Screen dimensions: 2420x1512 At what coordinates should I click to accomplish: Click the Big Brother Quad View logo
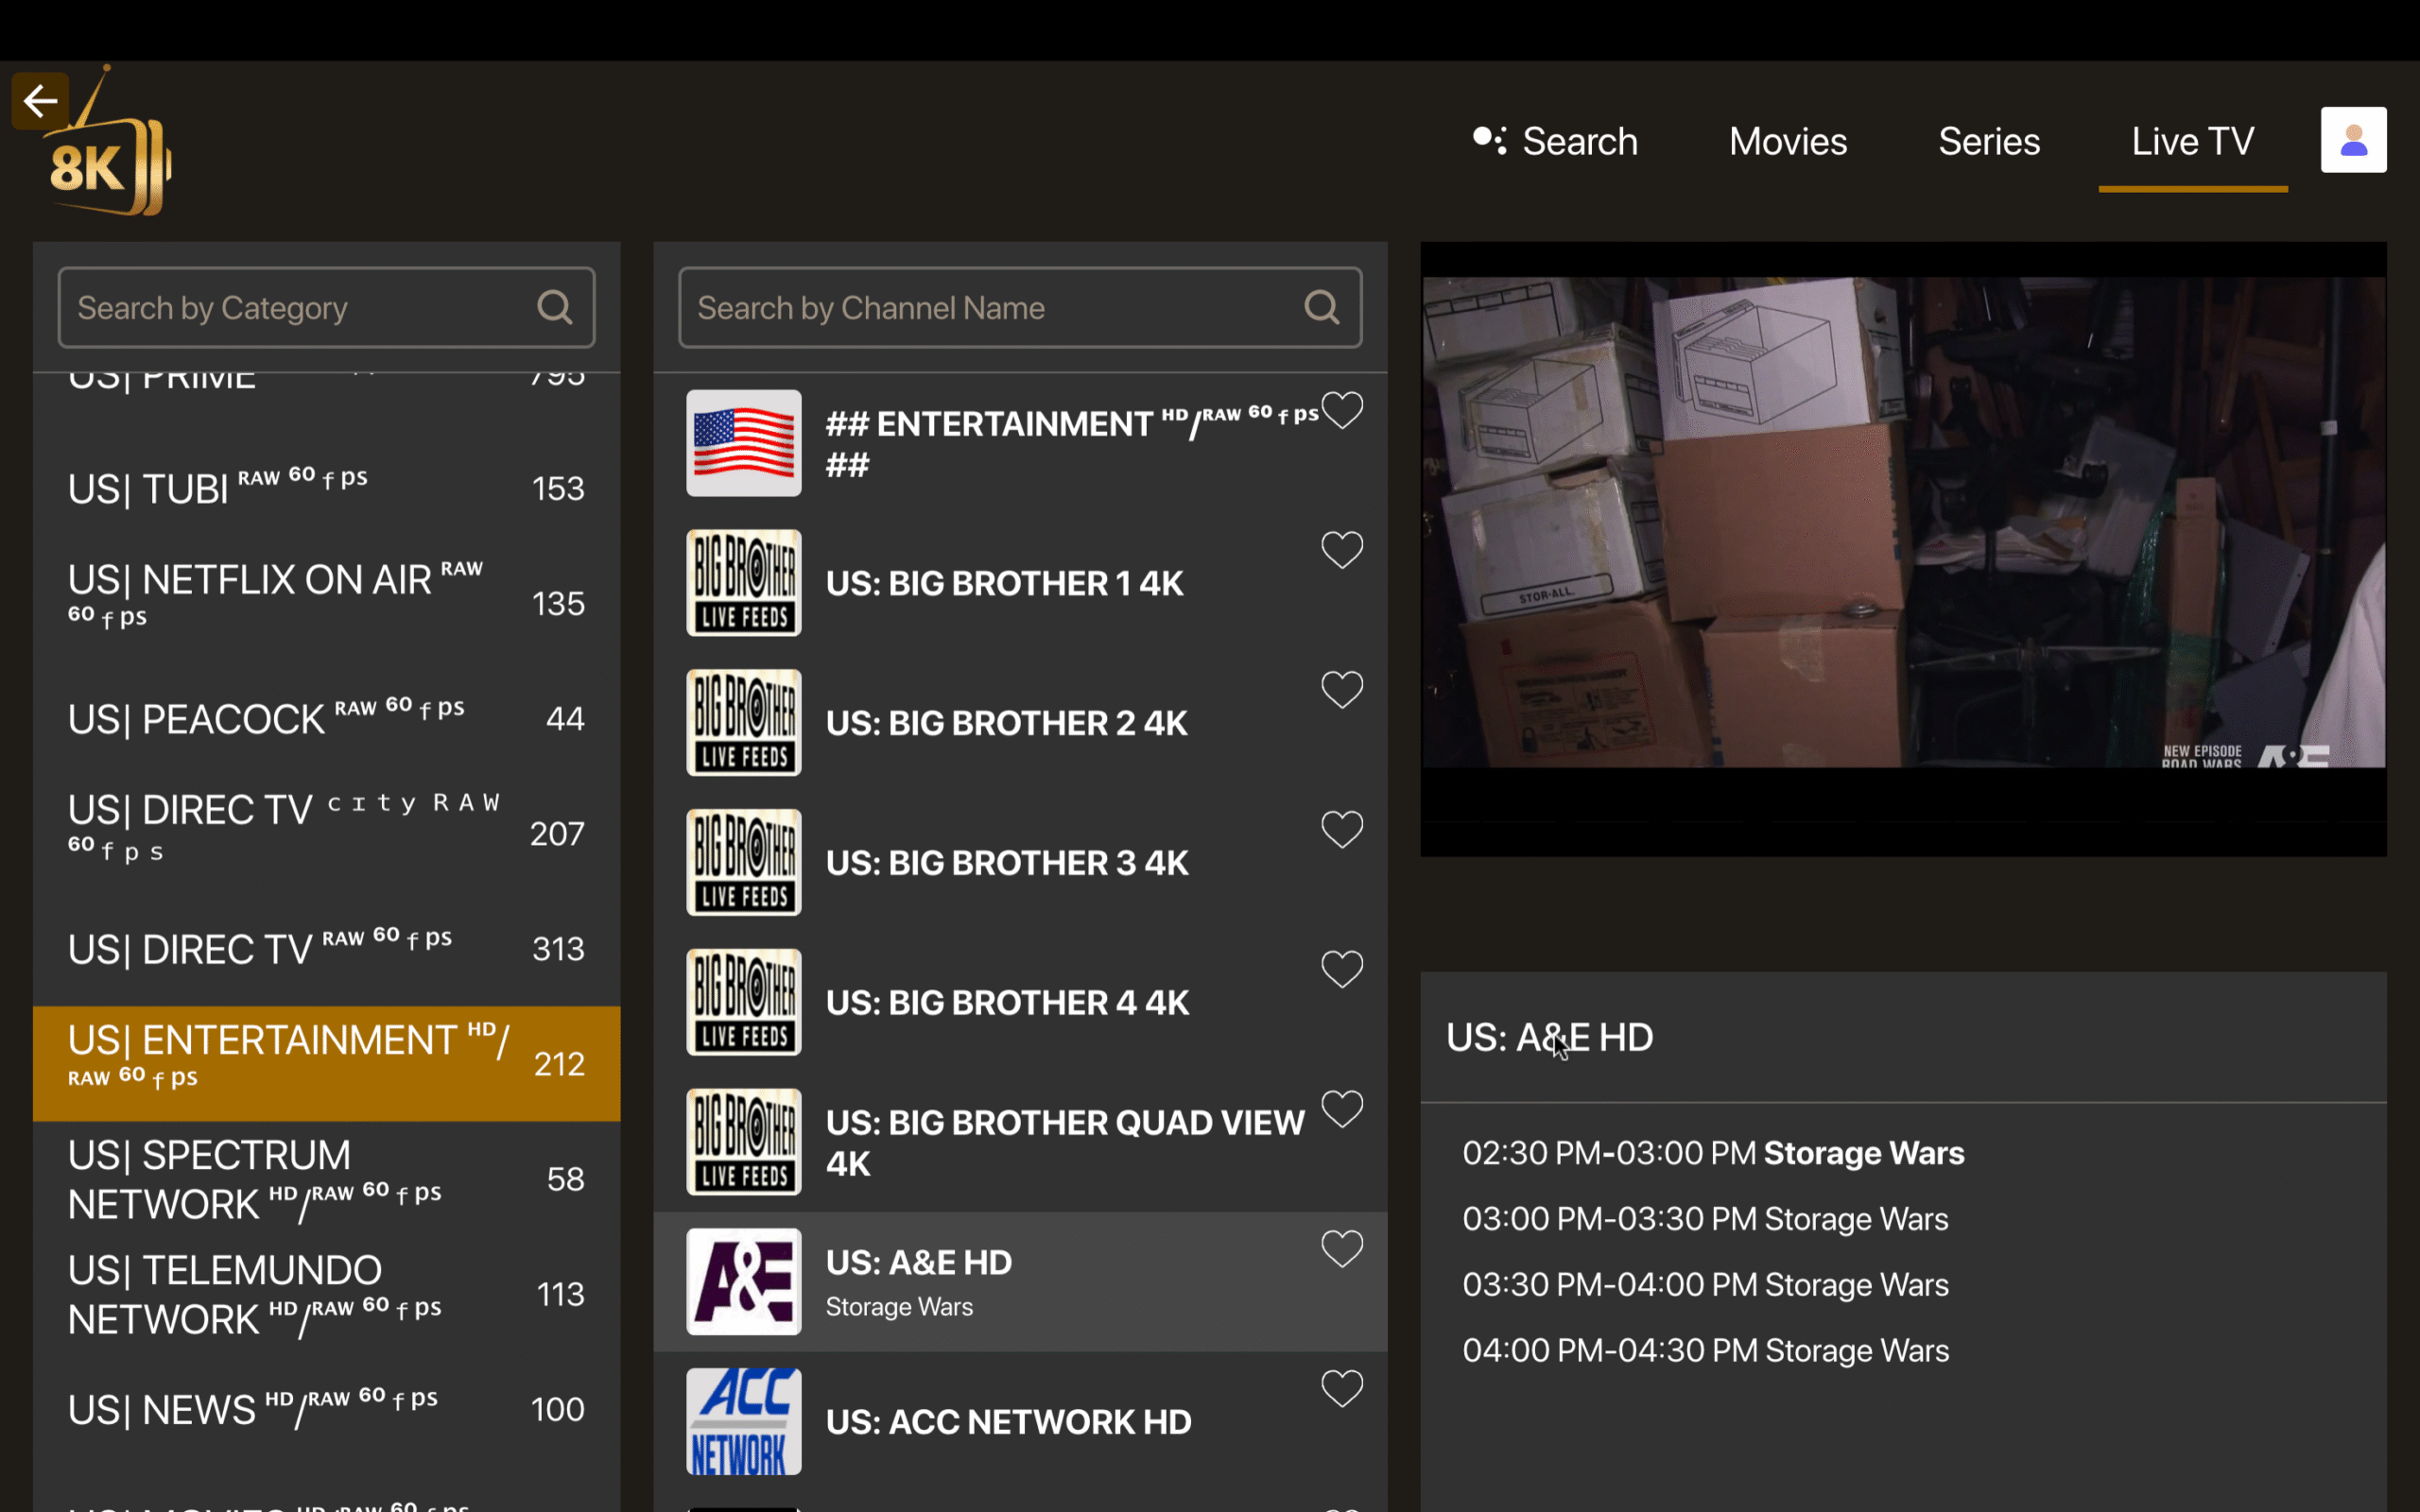point(744,1142)
